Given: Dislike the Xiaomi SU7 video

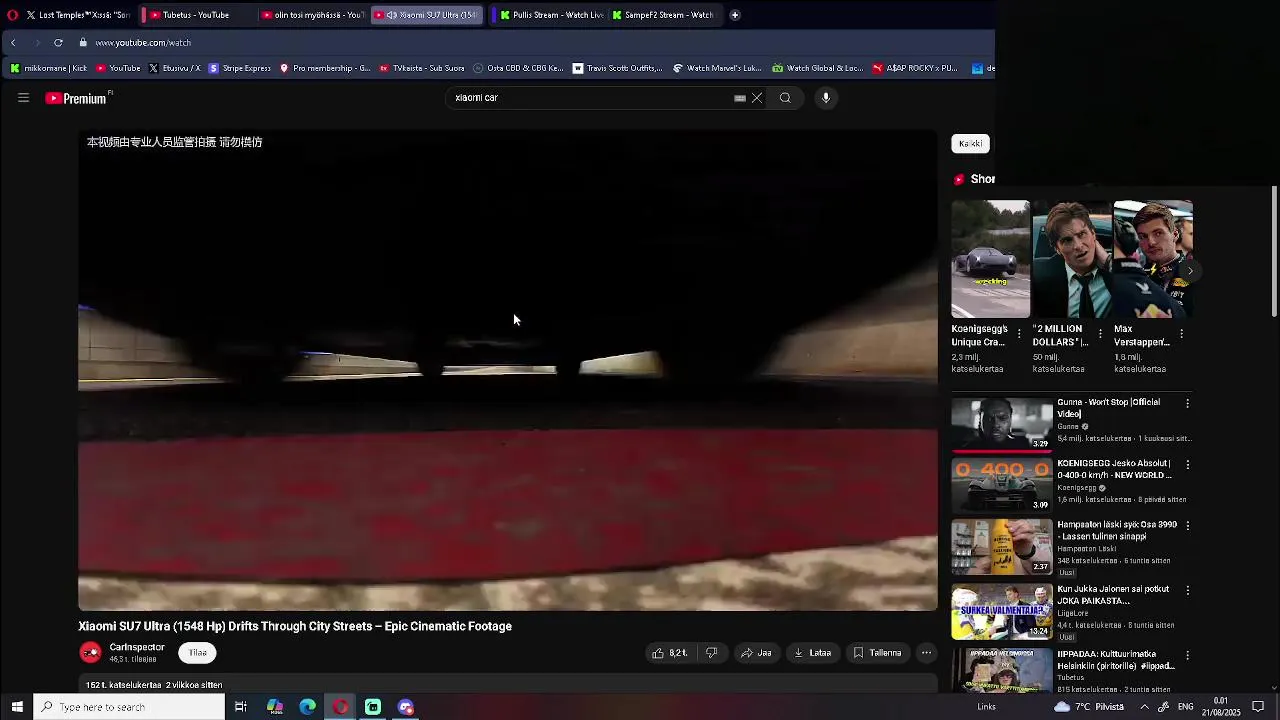Looking at the screenshot, I should (x=711, y=653).
